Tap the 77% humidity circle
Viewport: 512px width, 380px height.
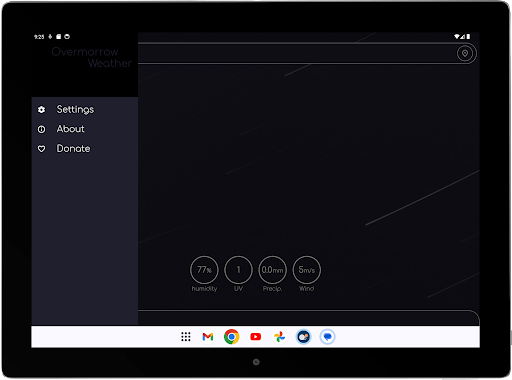[204, 270]
